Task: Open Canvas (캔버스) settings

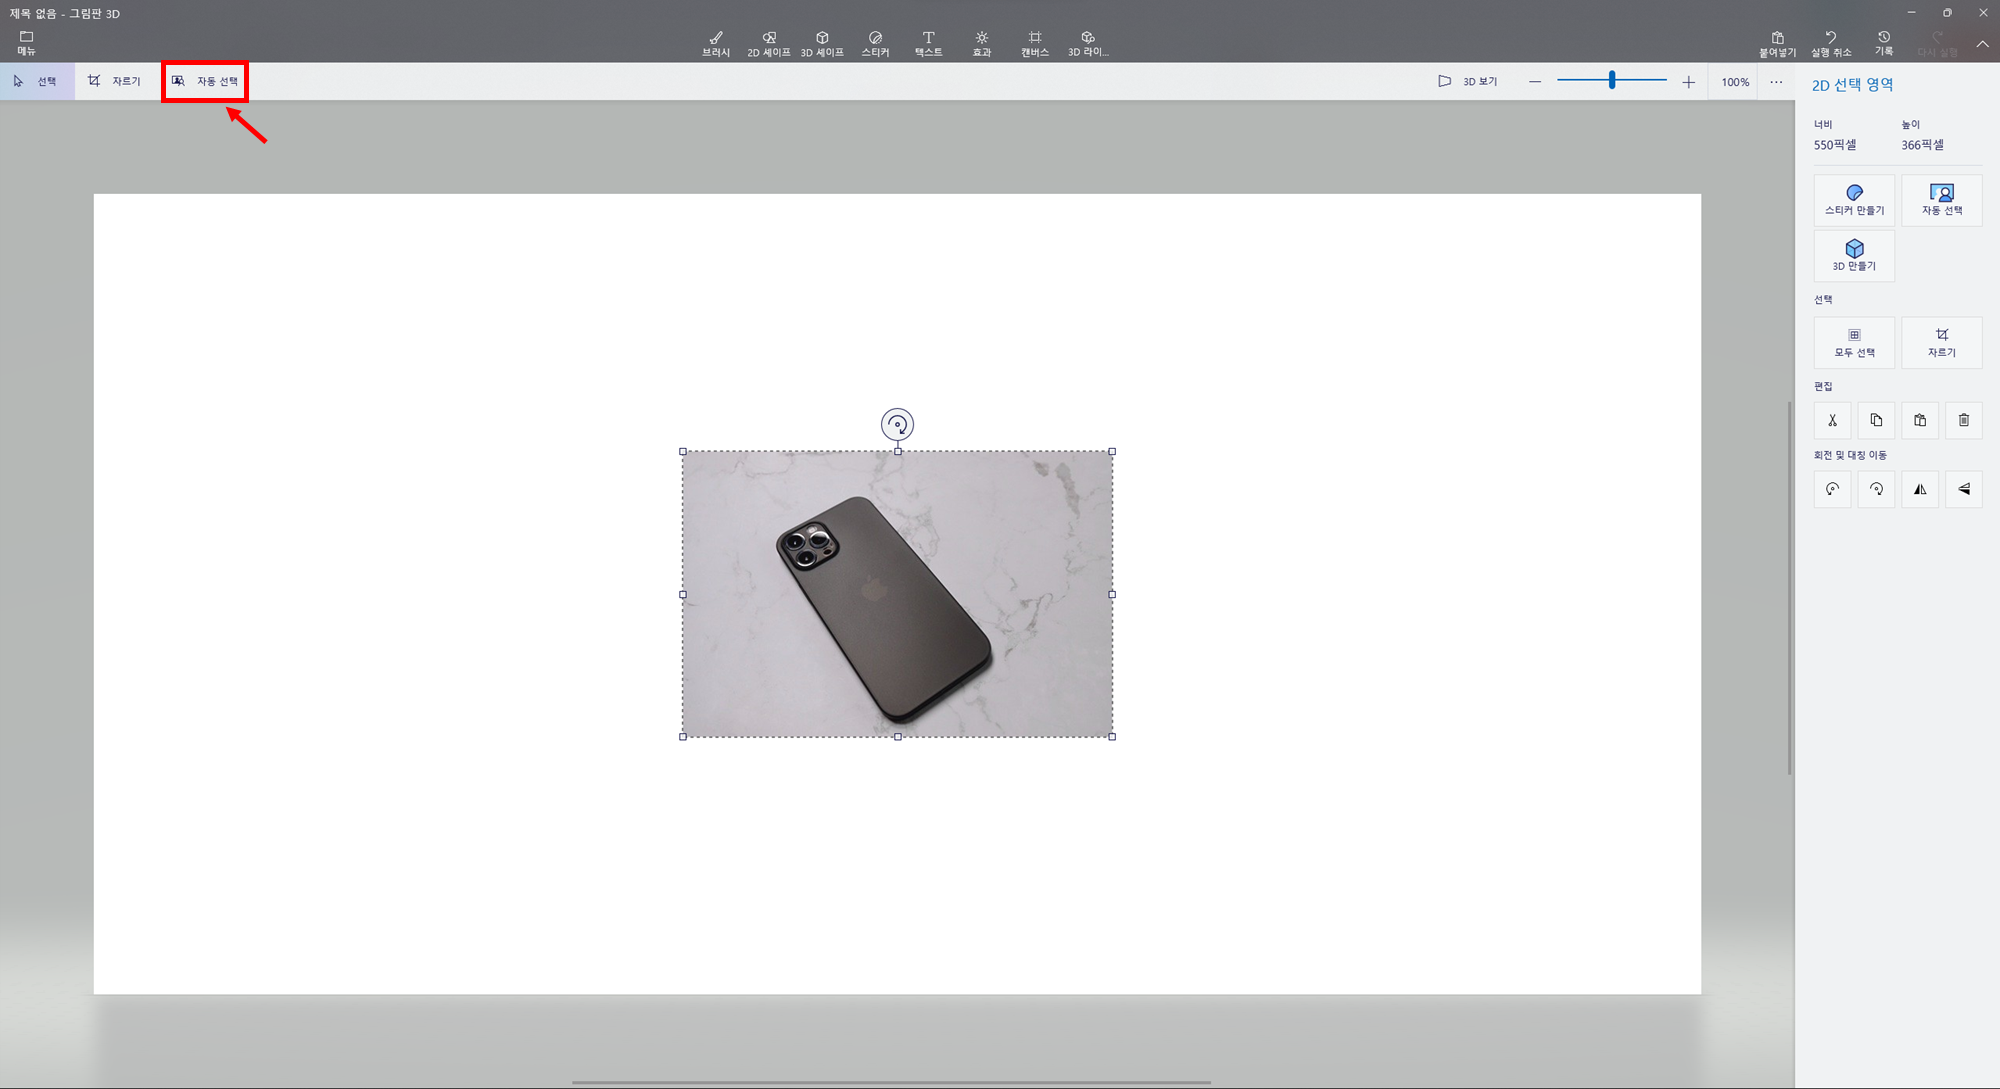Action: click(x=1034, y=43)
